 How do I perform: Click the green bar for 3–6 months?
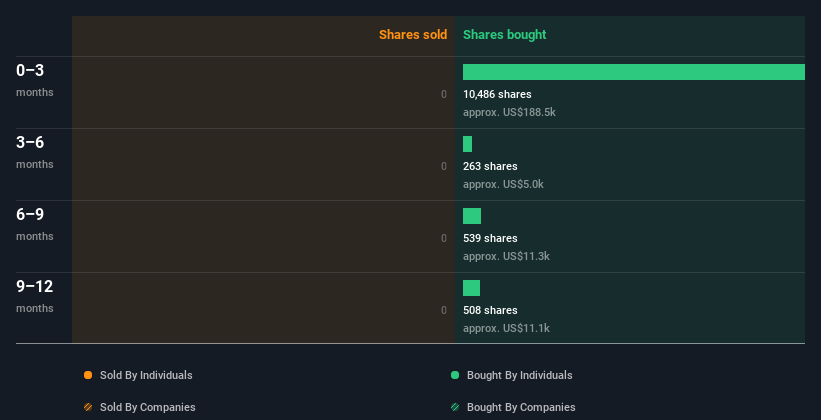click(x=468, y=144)
